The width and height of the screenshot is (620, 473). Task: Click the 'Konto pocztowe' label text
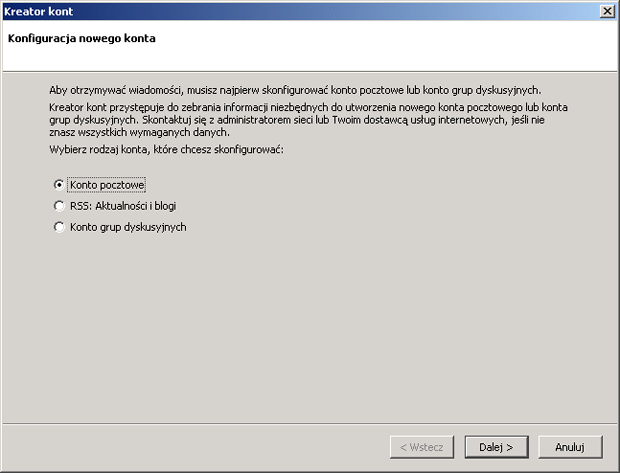[108, 185]
